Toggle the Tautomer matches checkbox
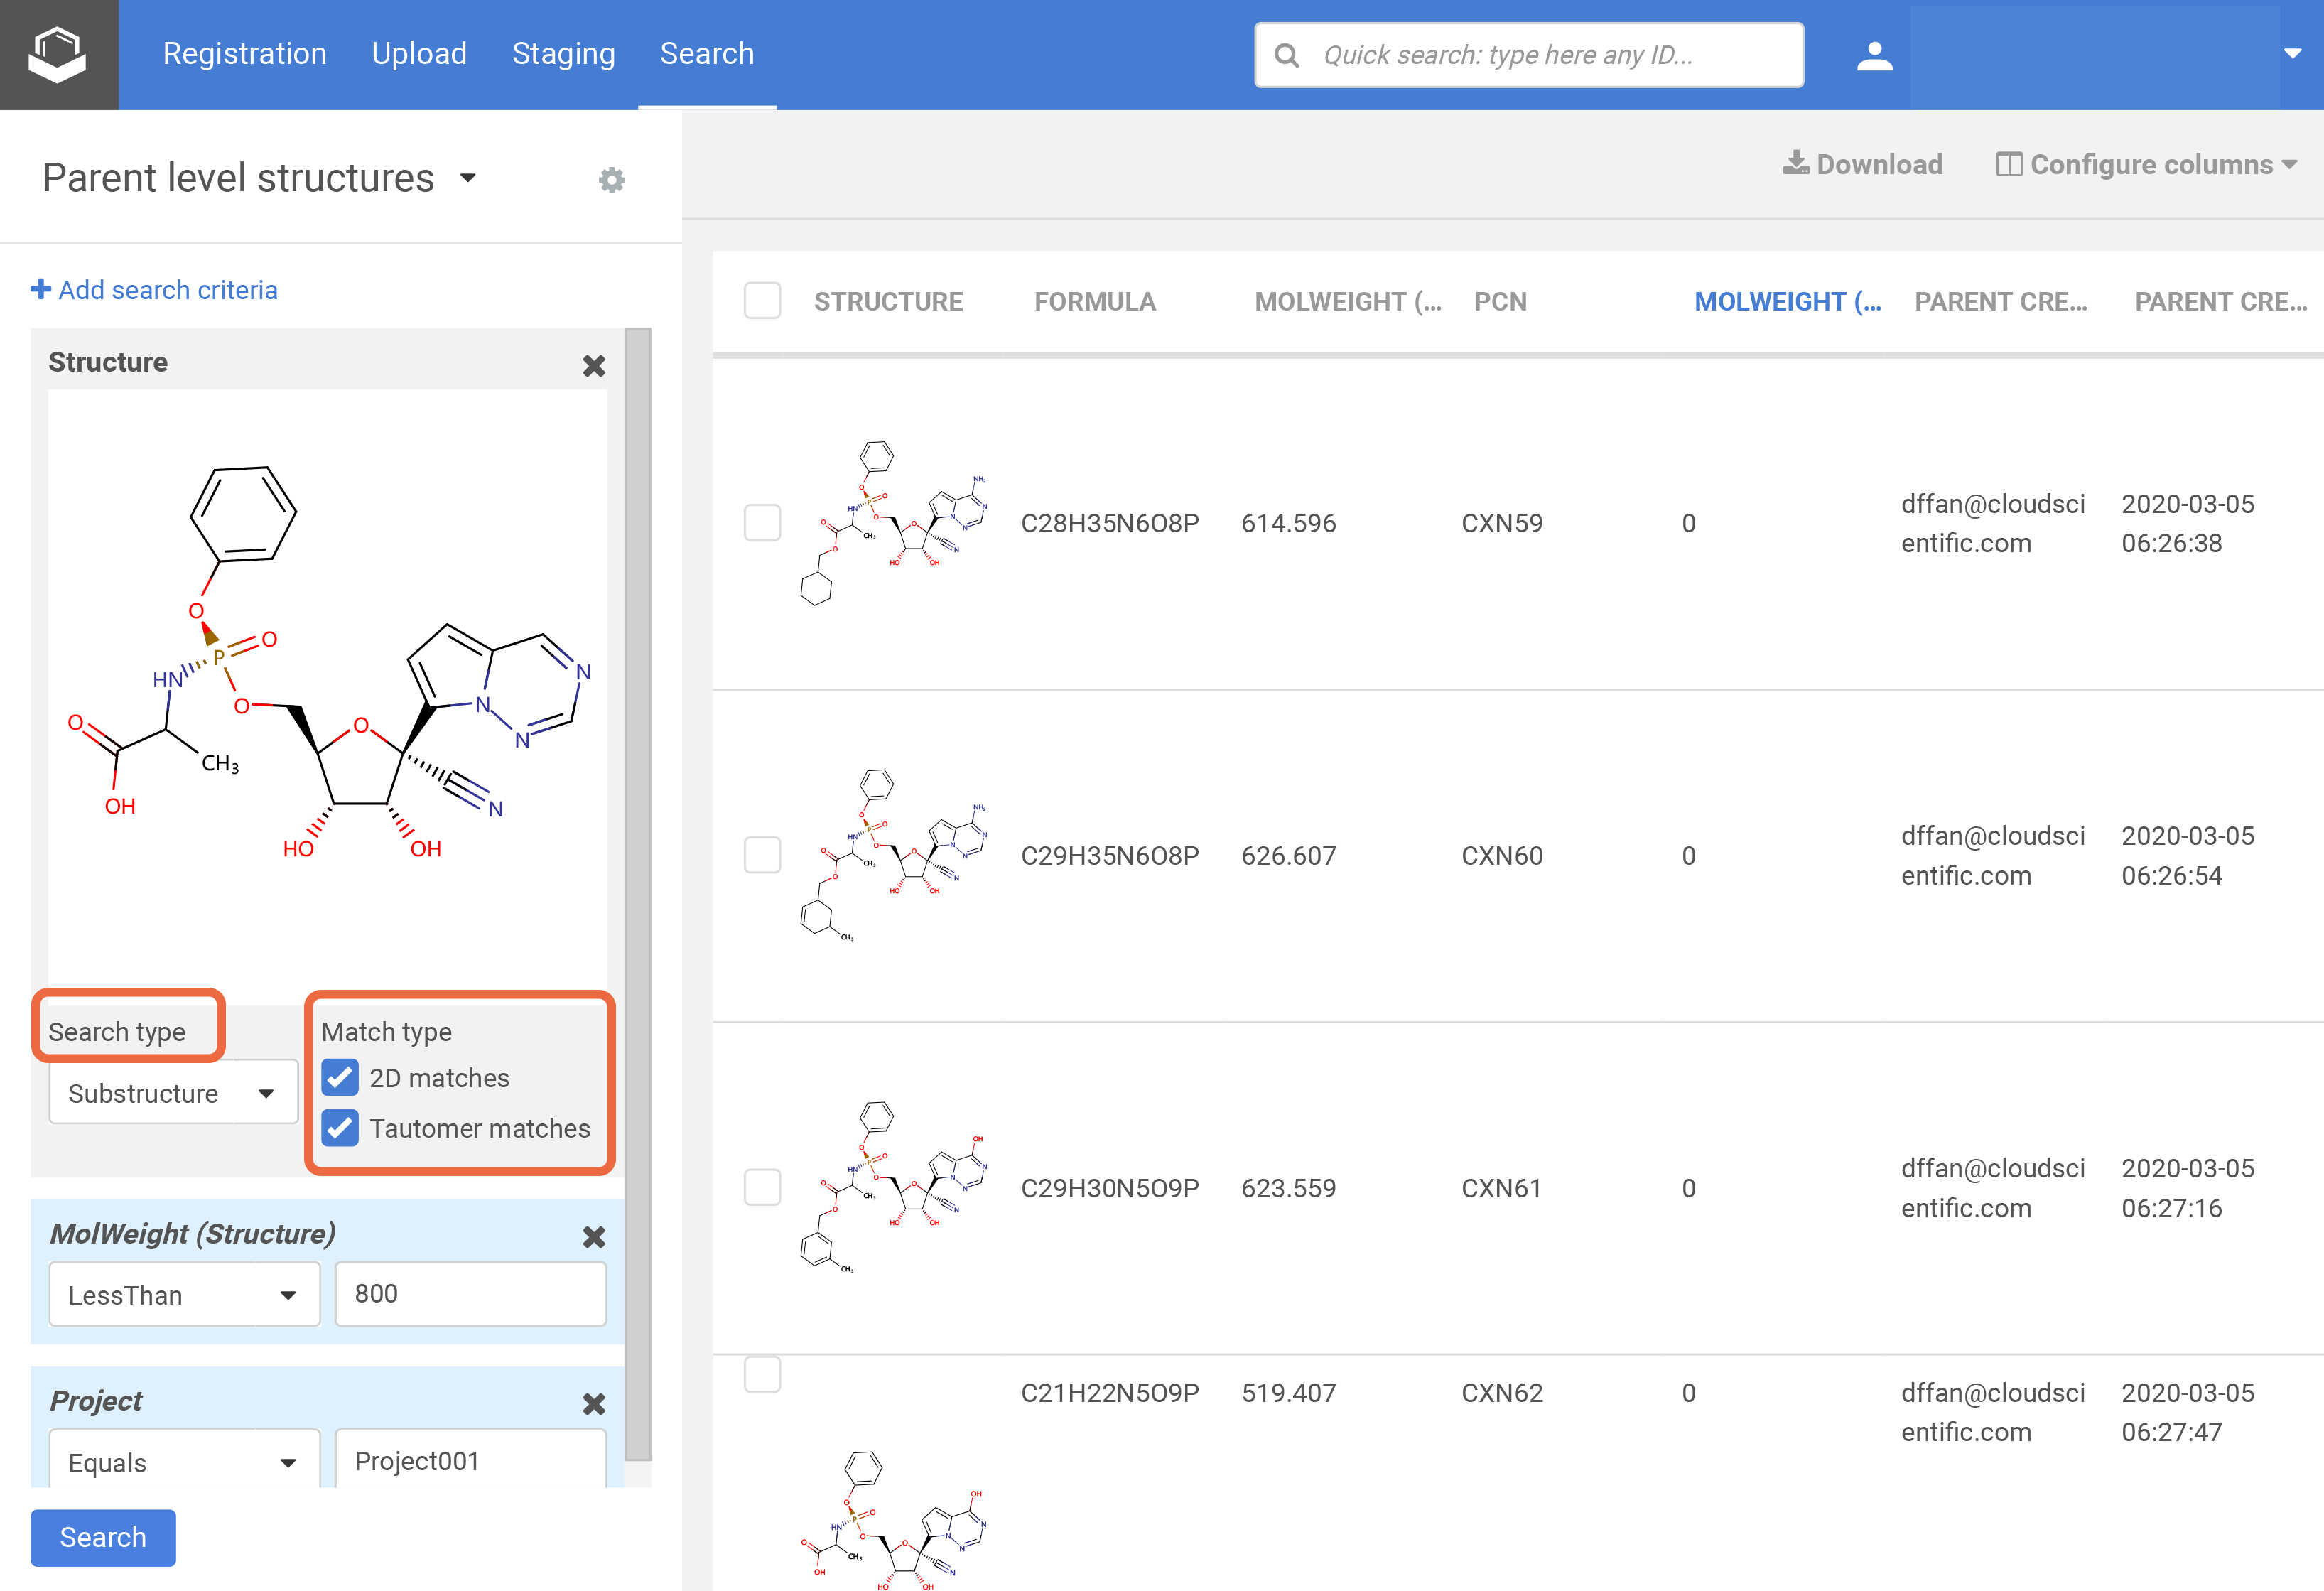Viewport: 2324px width, 1591px height. click(340, 1128)
